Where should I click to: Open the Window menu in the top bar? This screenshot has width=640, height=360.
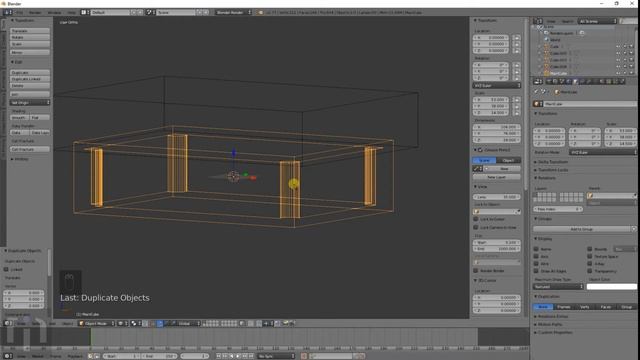54,13
